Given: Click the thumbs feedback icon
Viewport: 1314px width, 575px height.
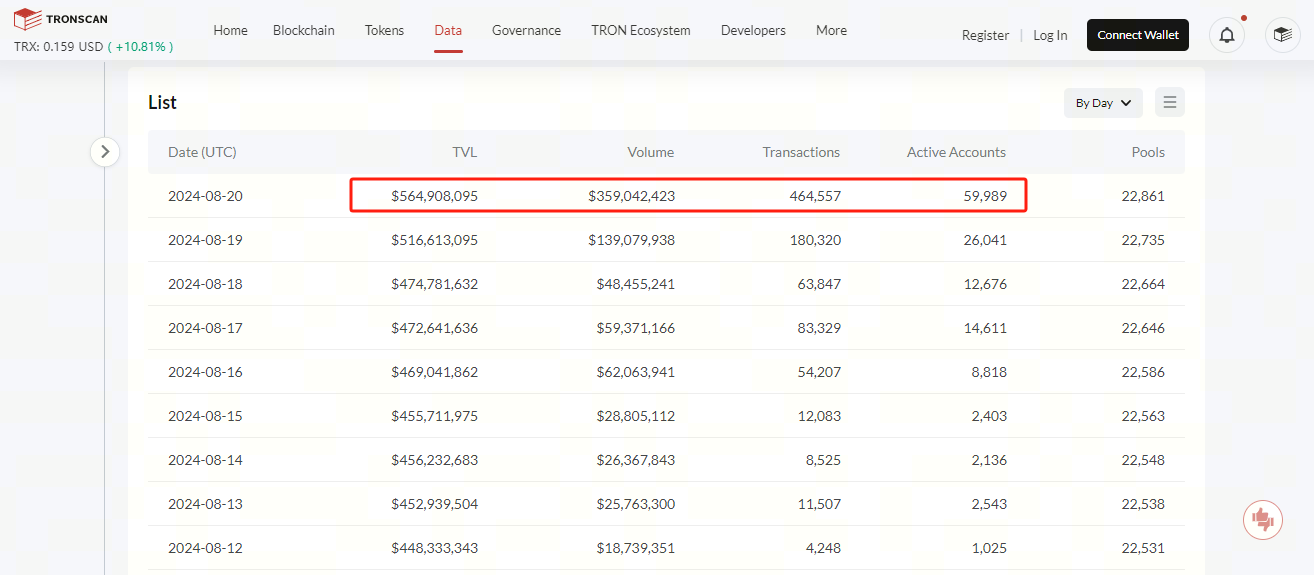Looking at the screenshot, I should (x=1262, y=519).
